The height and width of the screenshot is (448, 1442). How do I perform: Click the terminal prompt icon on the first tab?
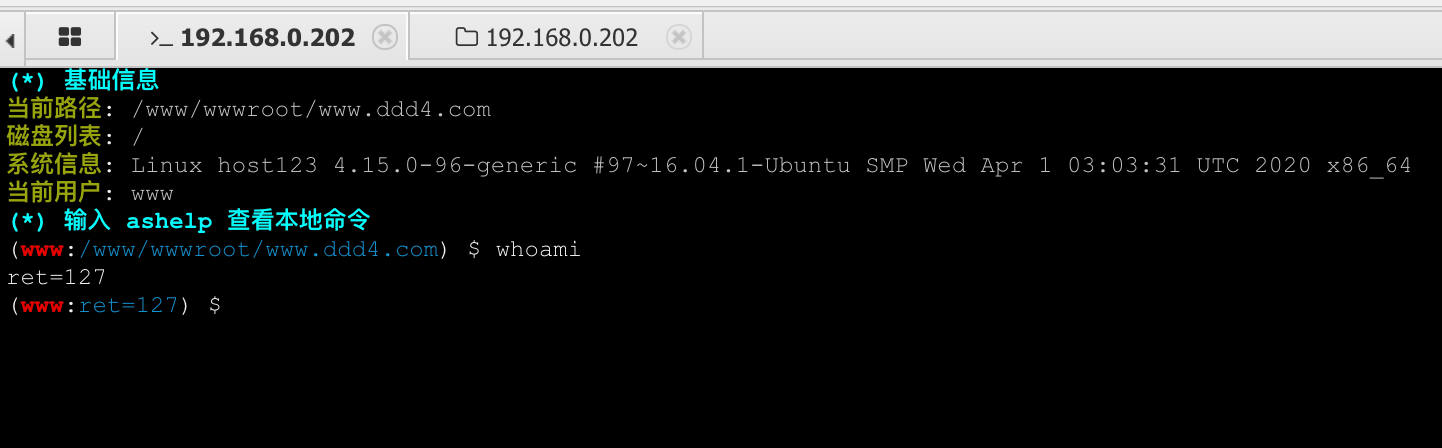point(161,38)
